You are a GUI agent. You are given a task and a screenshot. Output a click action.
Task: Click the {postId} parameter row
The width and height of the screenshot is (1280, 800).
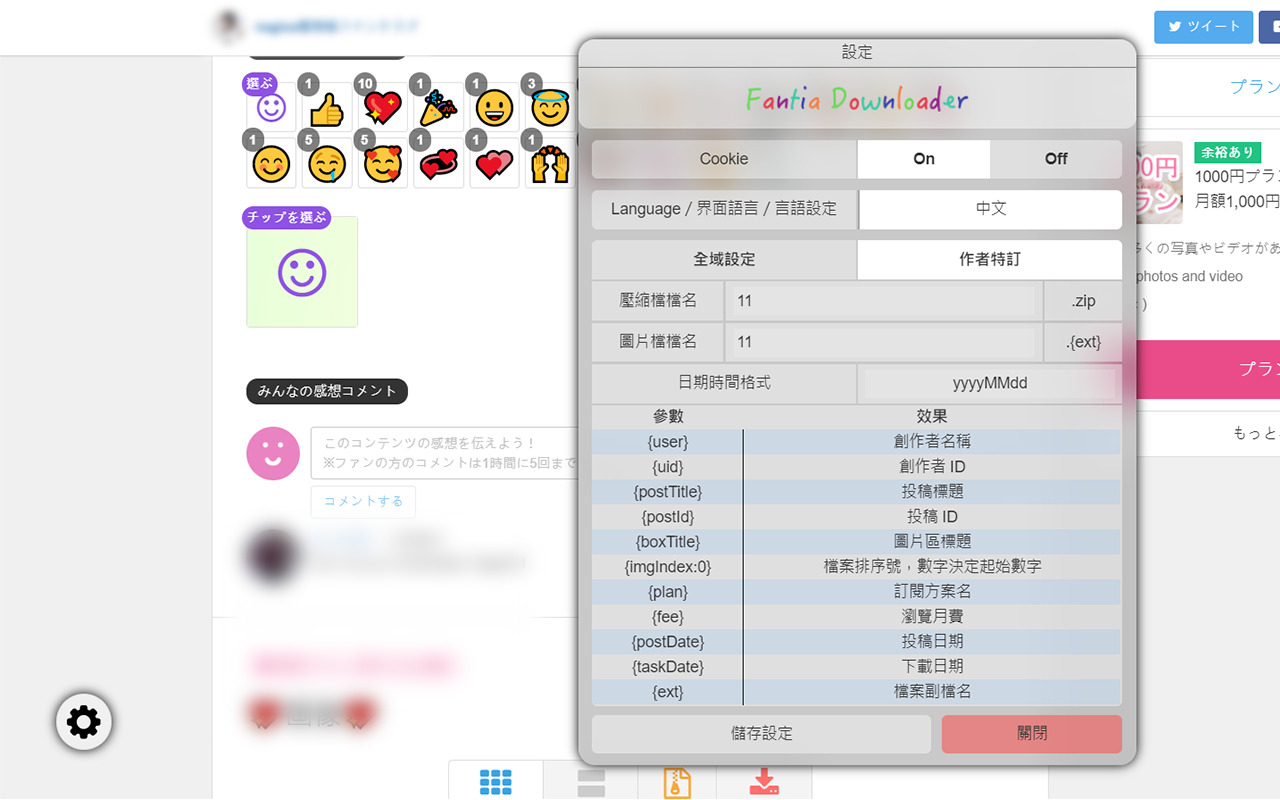point(857,517)
